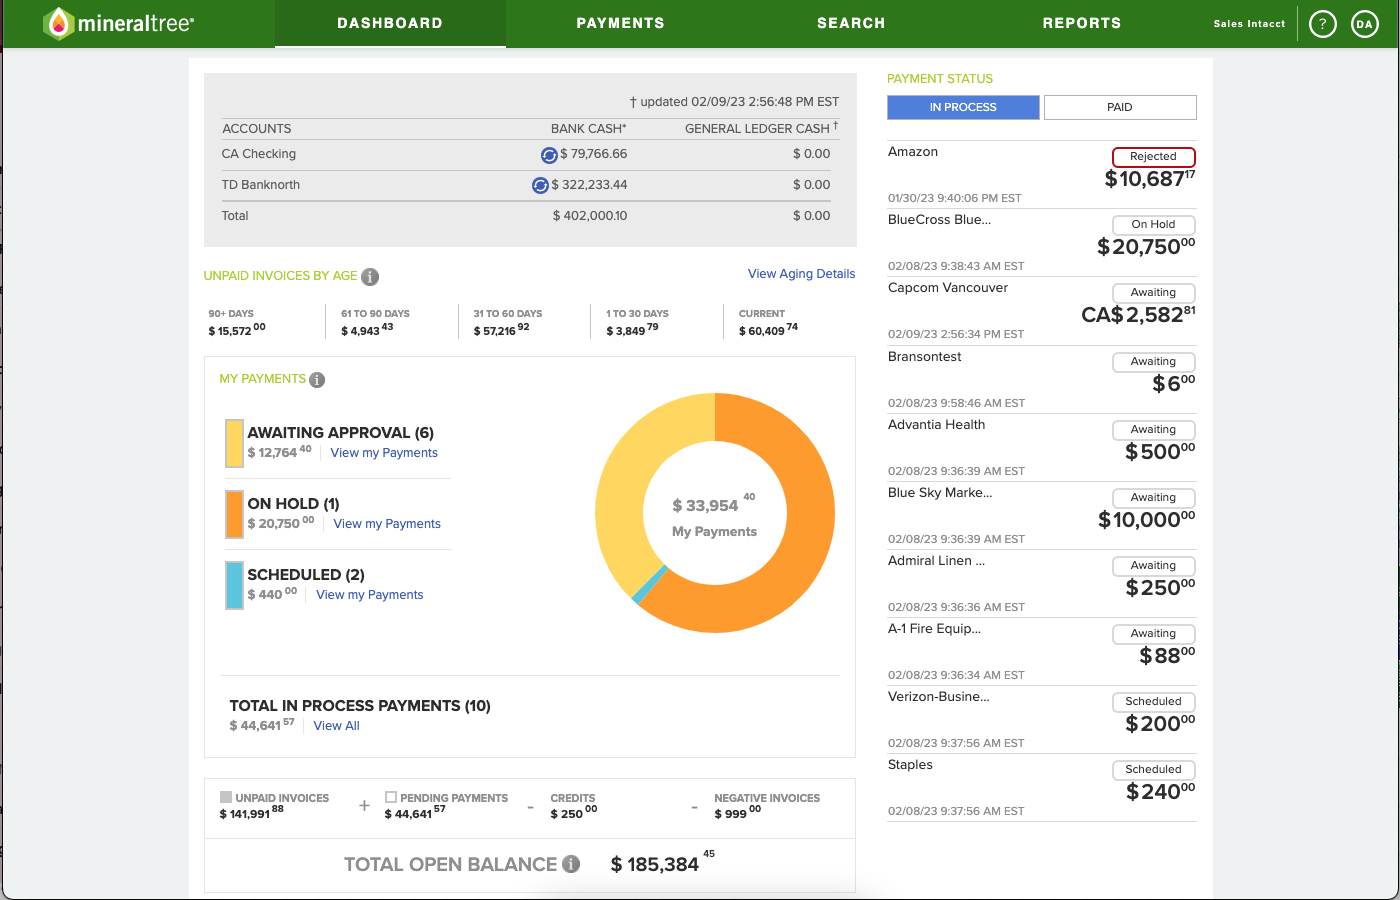Toggle the Pending Payments legend checkbox
The image size is (1400, 900).
390,797
